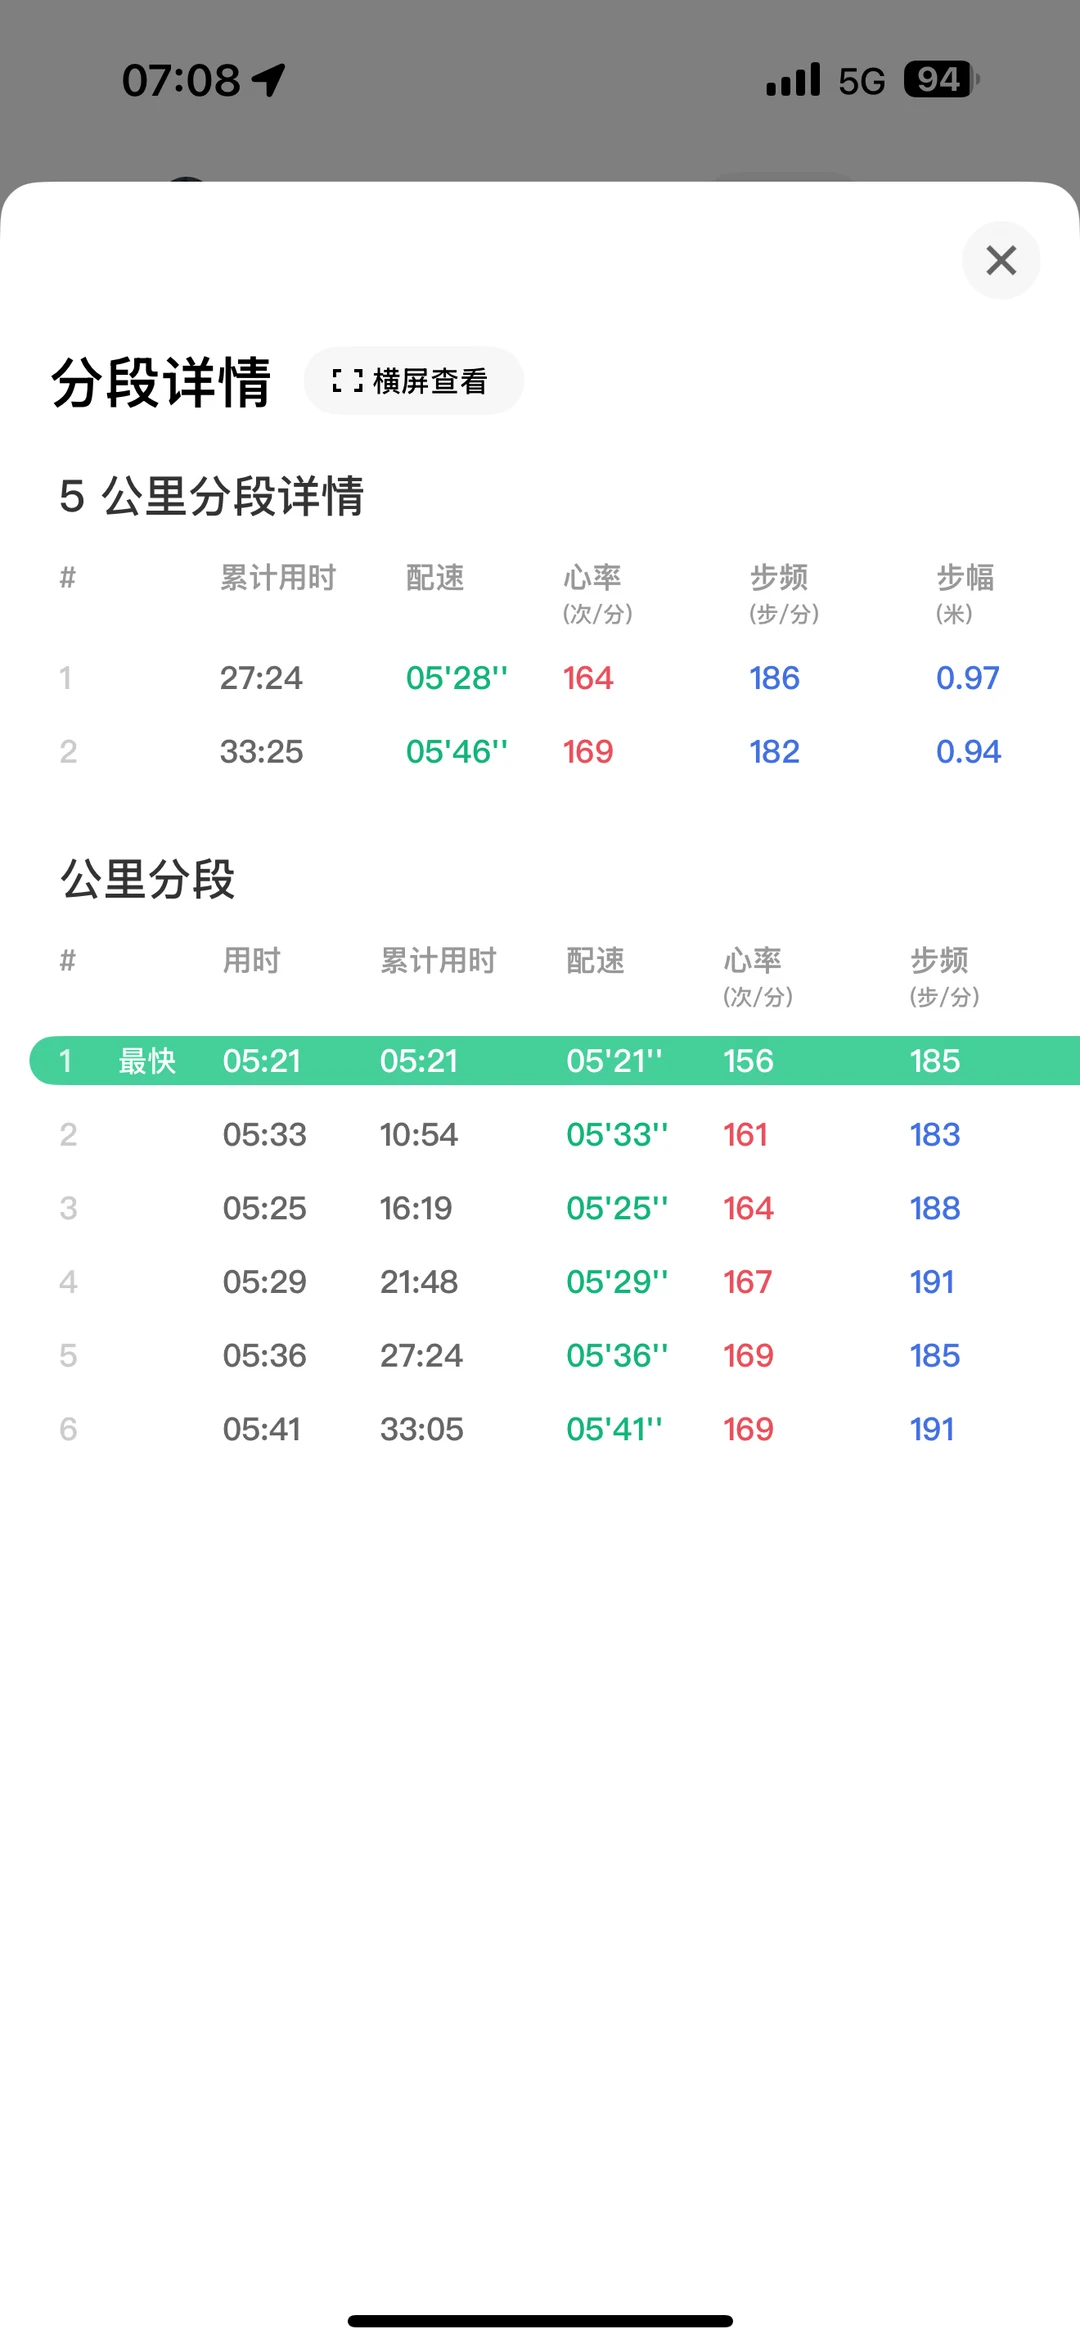
Task: Close the split details sheet
Action: [1001, 260]
